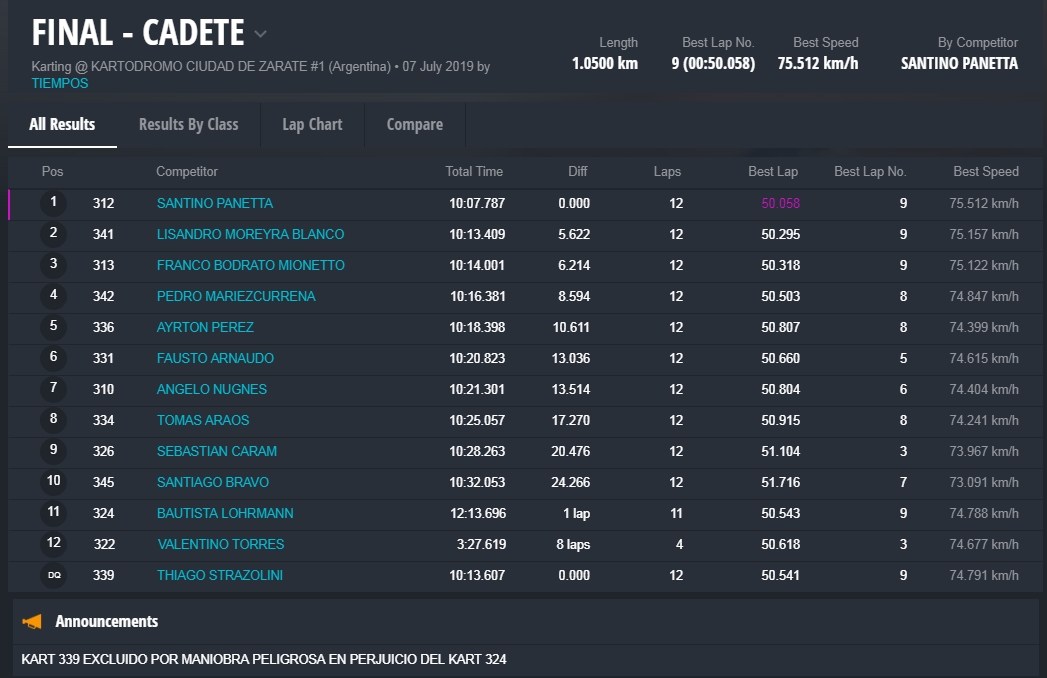Click the purple best lap time 50.058
1047x678 pixels.
point(780,203)
